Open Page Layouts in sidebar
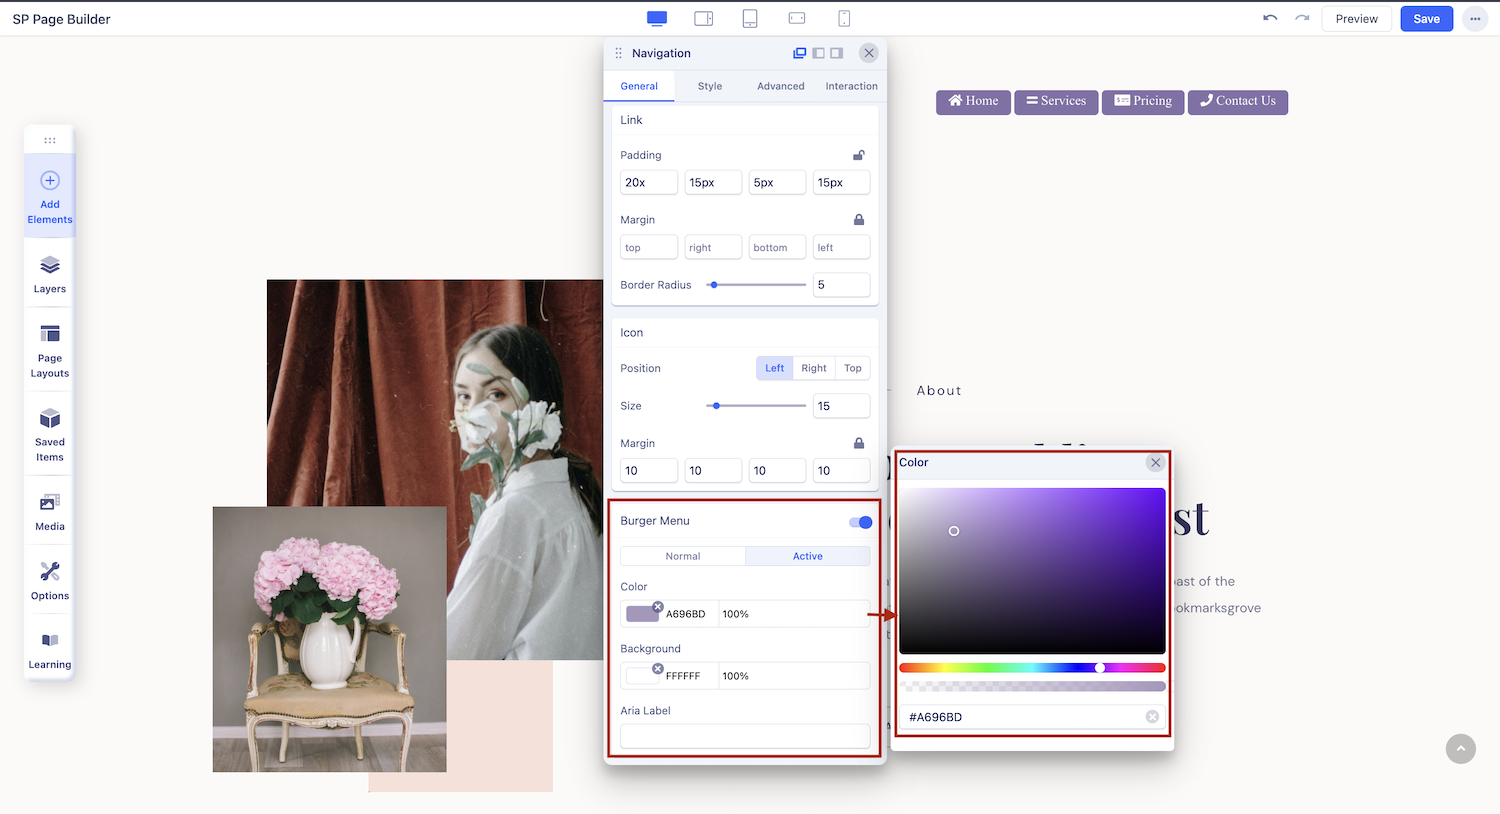This screenshot has height=814, width=1500. (50, 350)
